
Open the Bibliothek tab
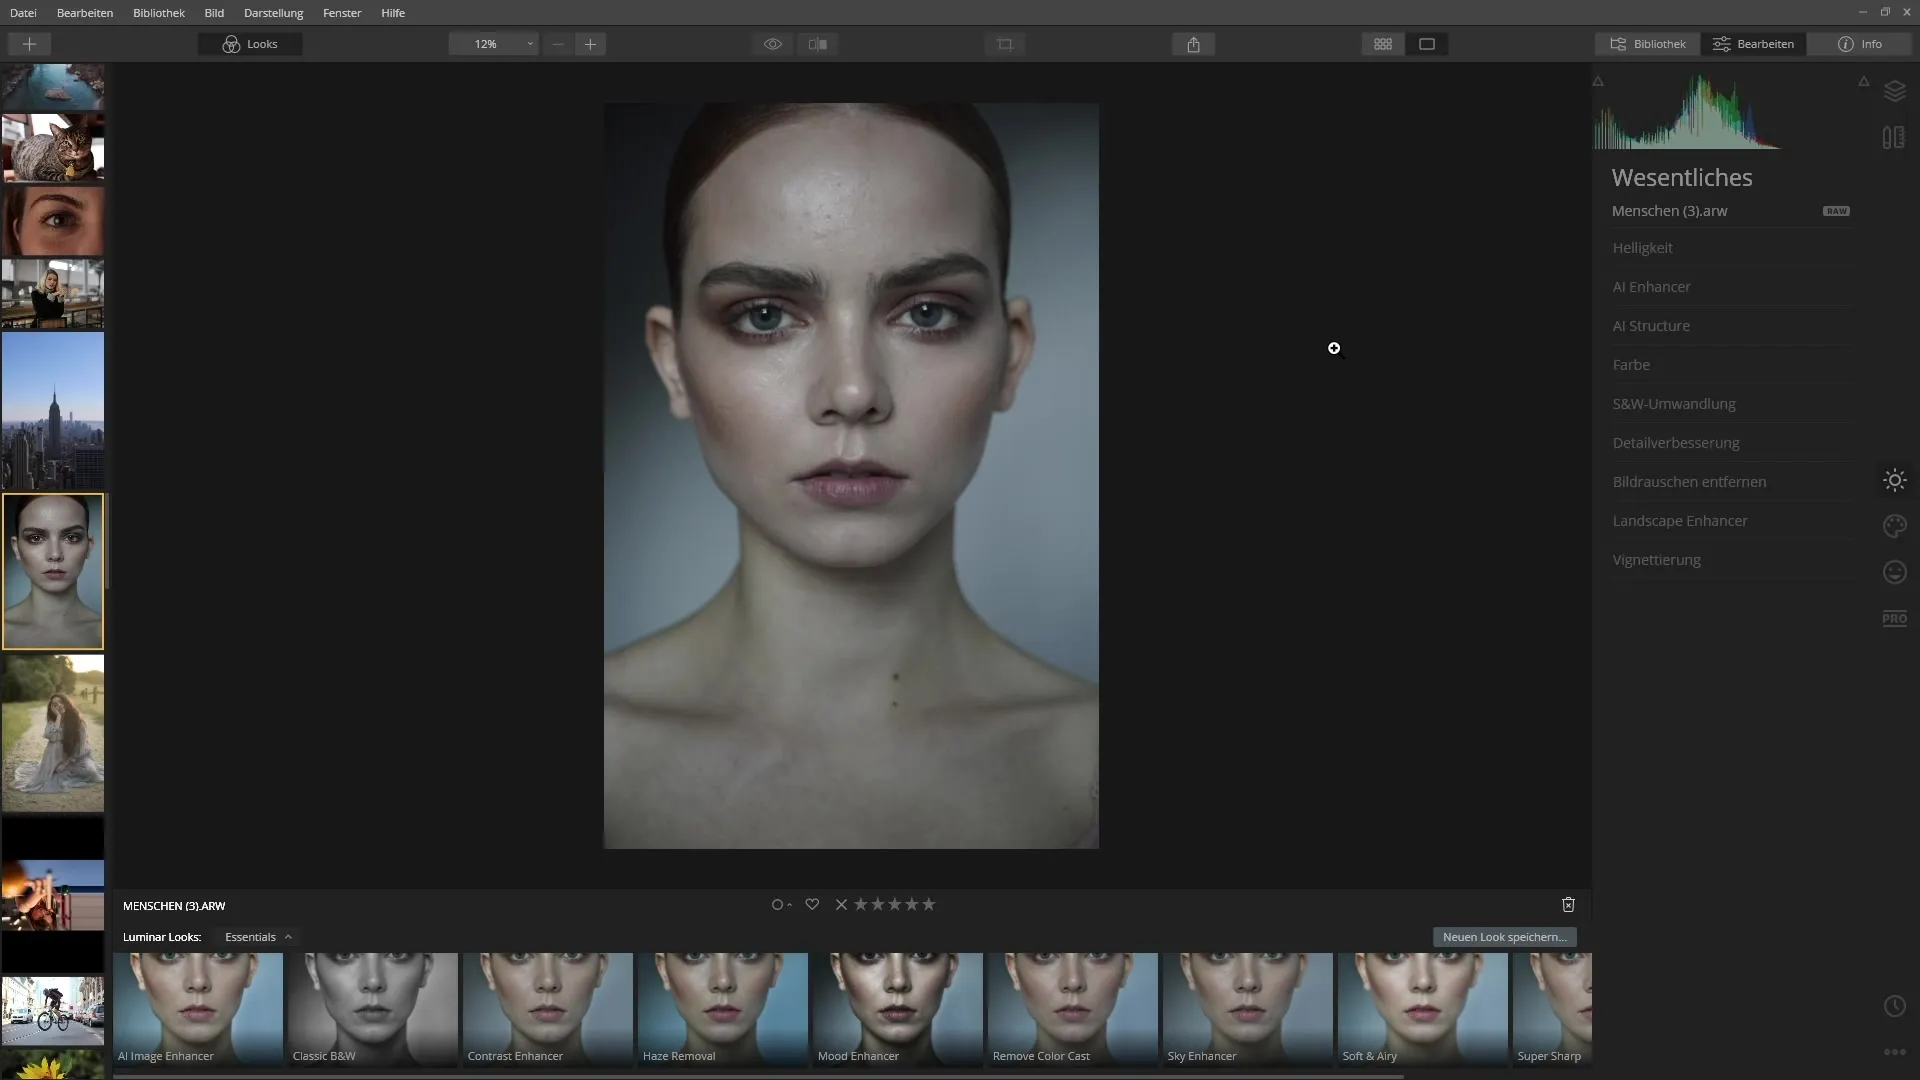pos(1647,44)
